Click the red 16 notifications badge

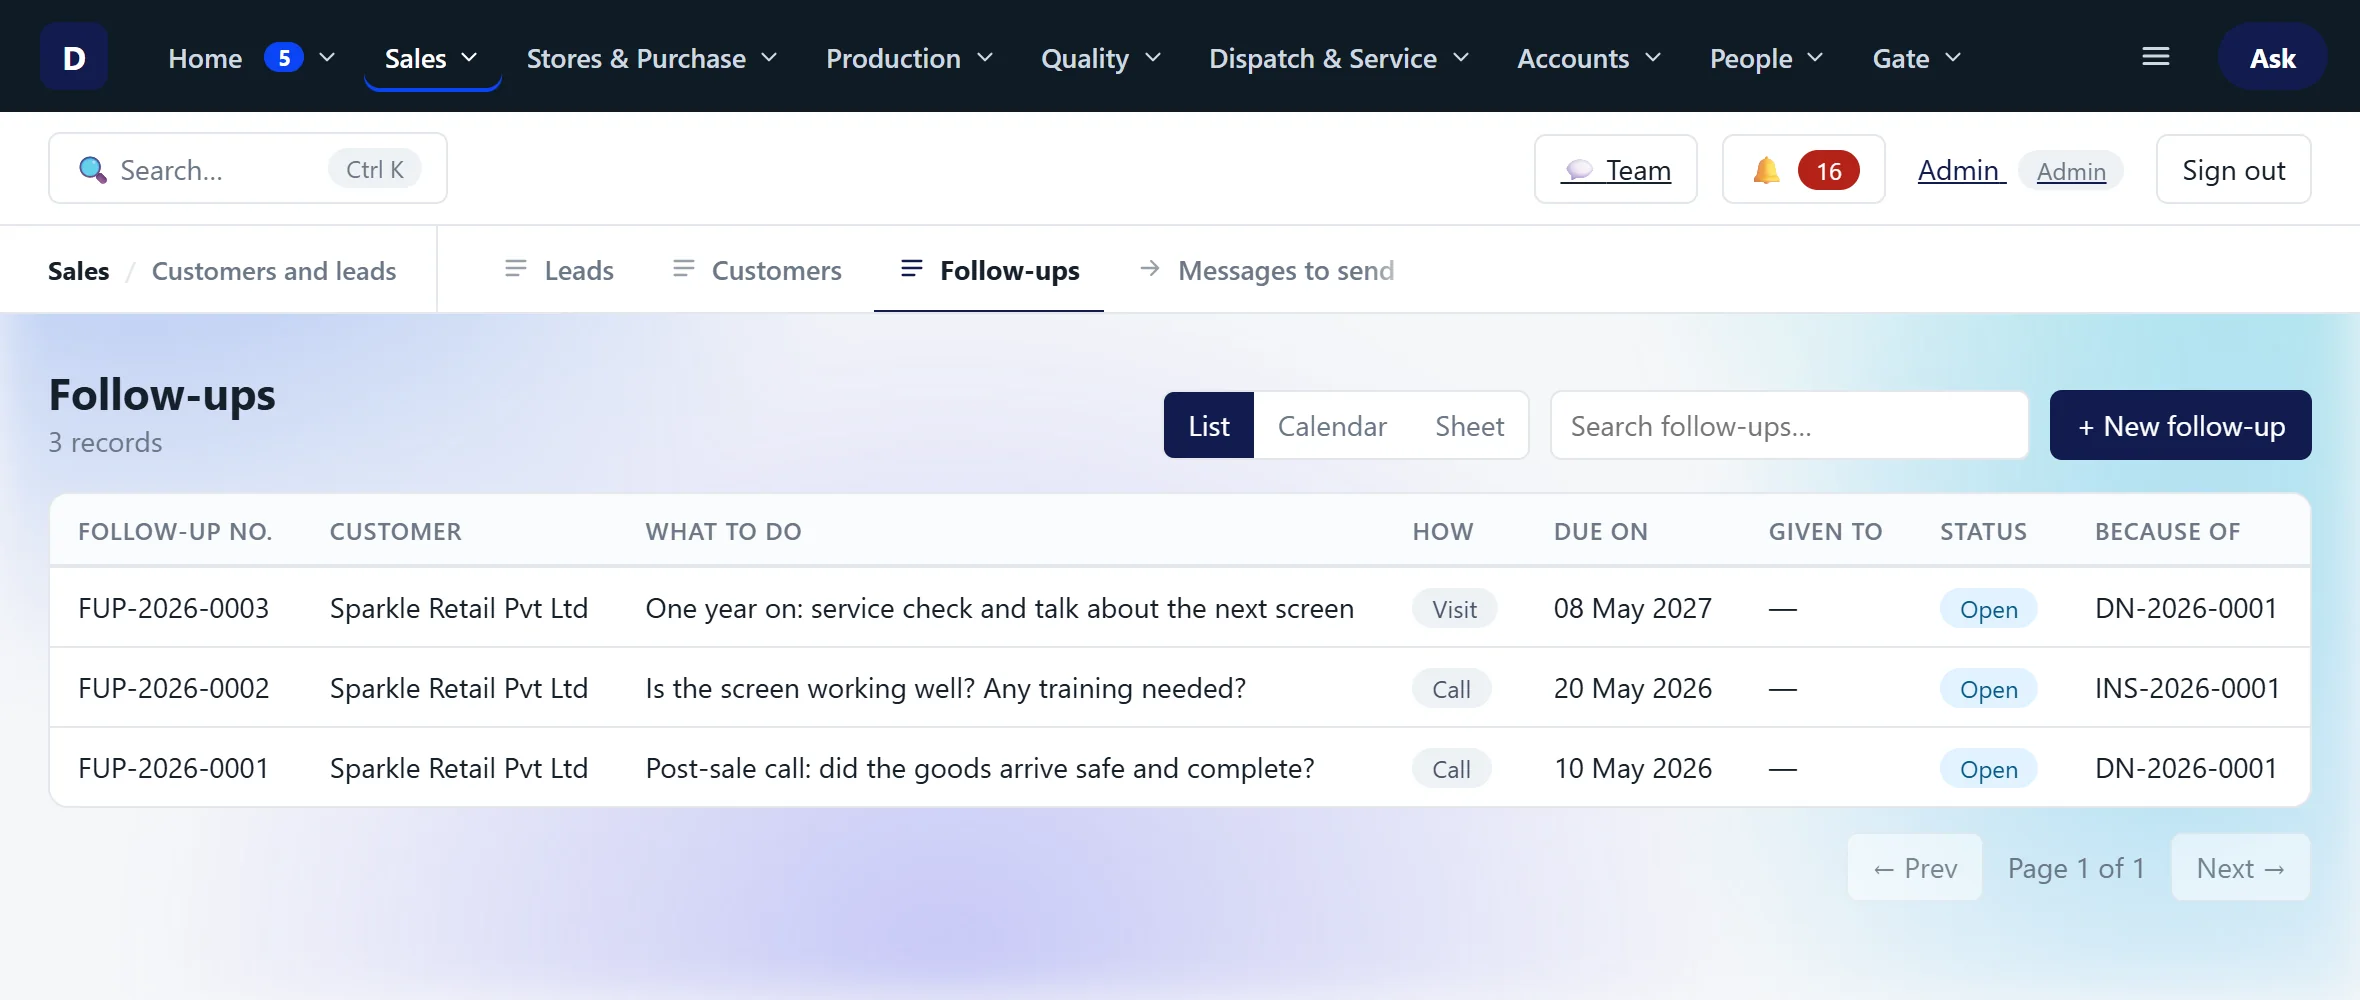coord(1828,171)
